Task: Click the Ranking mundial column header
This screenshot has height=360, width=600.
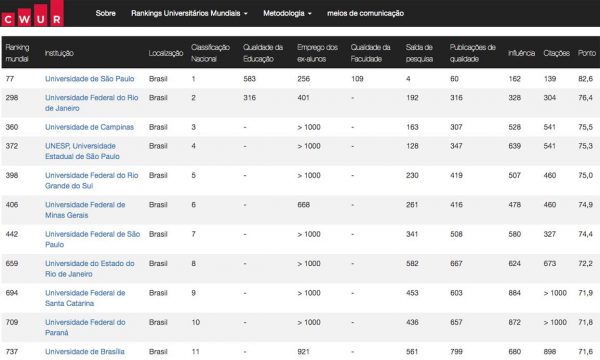Action: (17, 53)
